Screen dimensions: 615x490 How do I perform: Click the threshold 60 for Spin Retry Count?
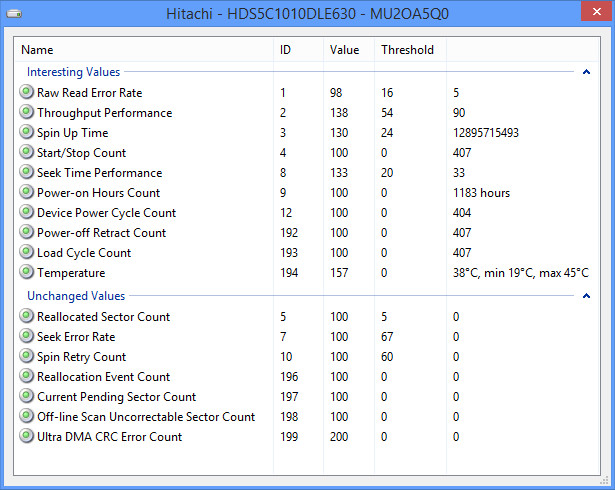(x=387, y=357)
